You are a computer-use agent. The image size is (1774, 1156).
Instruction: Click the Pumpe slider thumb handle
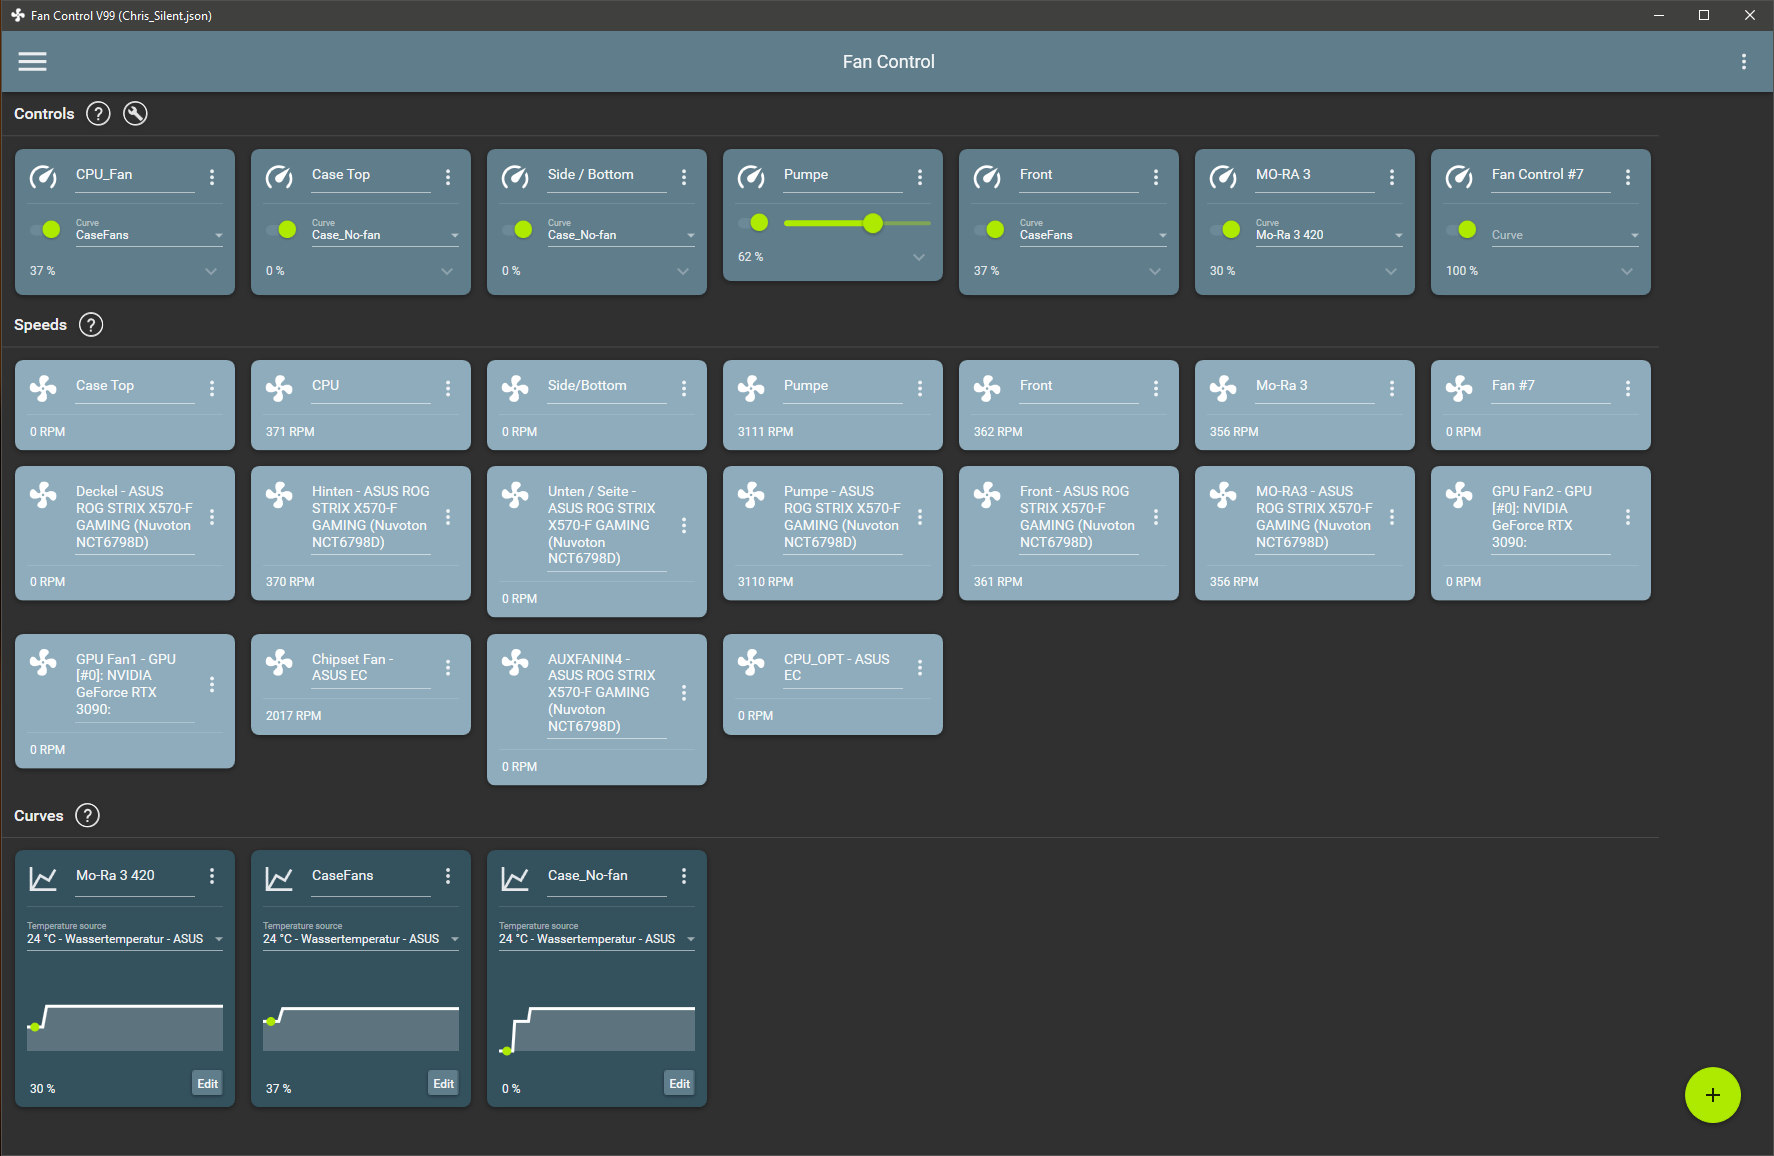[x=873, y=223]
